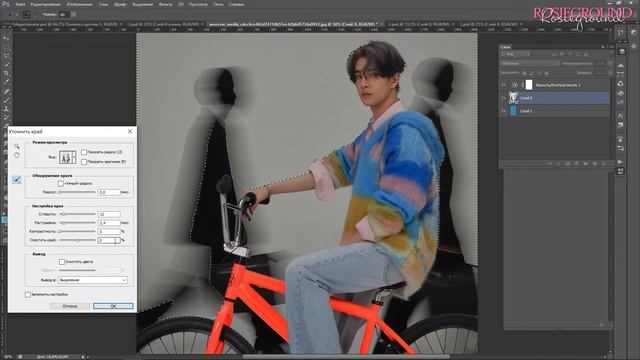
Task: Open the Filter menu
Action: point(165,4)
